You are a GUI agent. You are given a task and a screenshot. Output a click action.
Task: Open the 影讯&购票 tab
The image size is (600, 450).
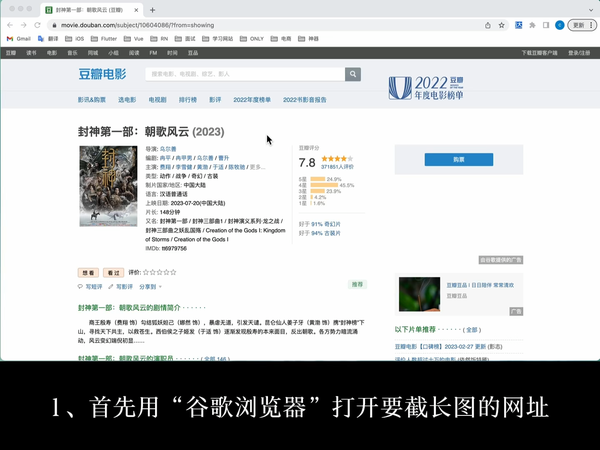tap(92, 100)
